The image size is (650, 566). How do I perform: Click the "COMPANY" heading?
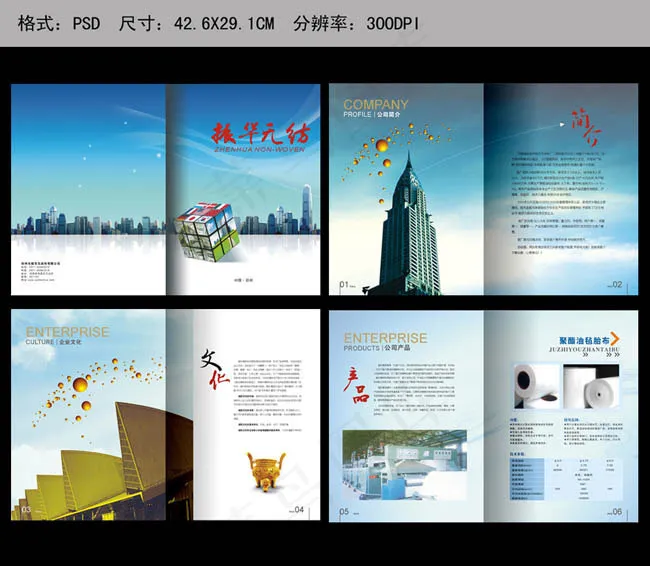(376, 104)
